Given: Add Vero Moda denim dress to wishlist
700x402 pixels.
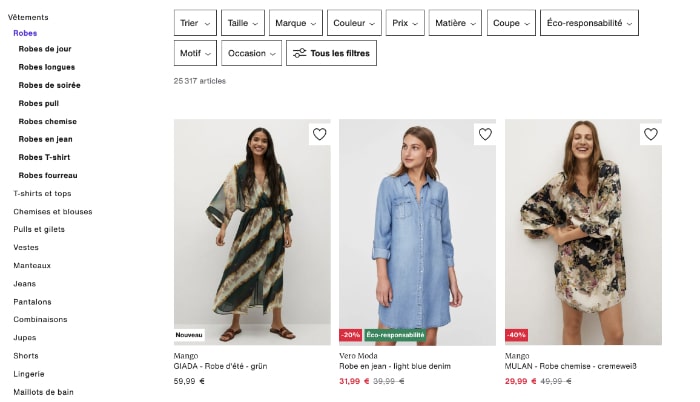Looking at the screenshot, I should coord(485,134).
